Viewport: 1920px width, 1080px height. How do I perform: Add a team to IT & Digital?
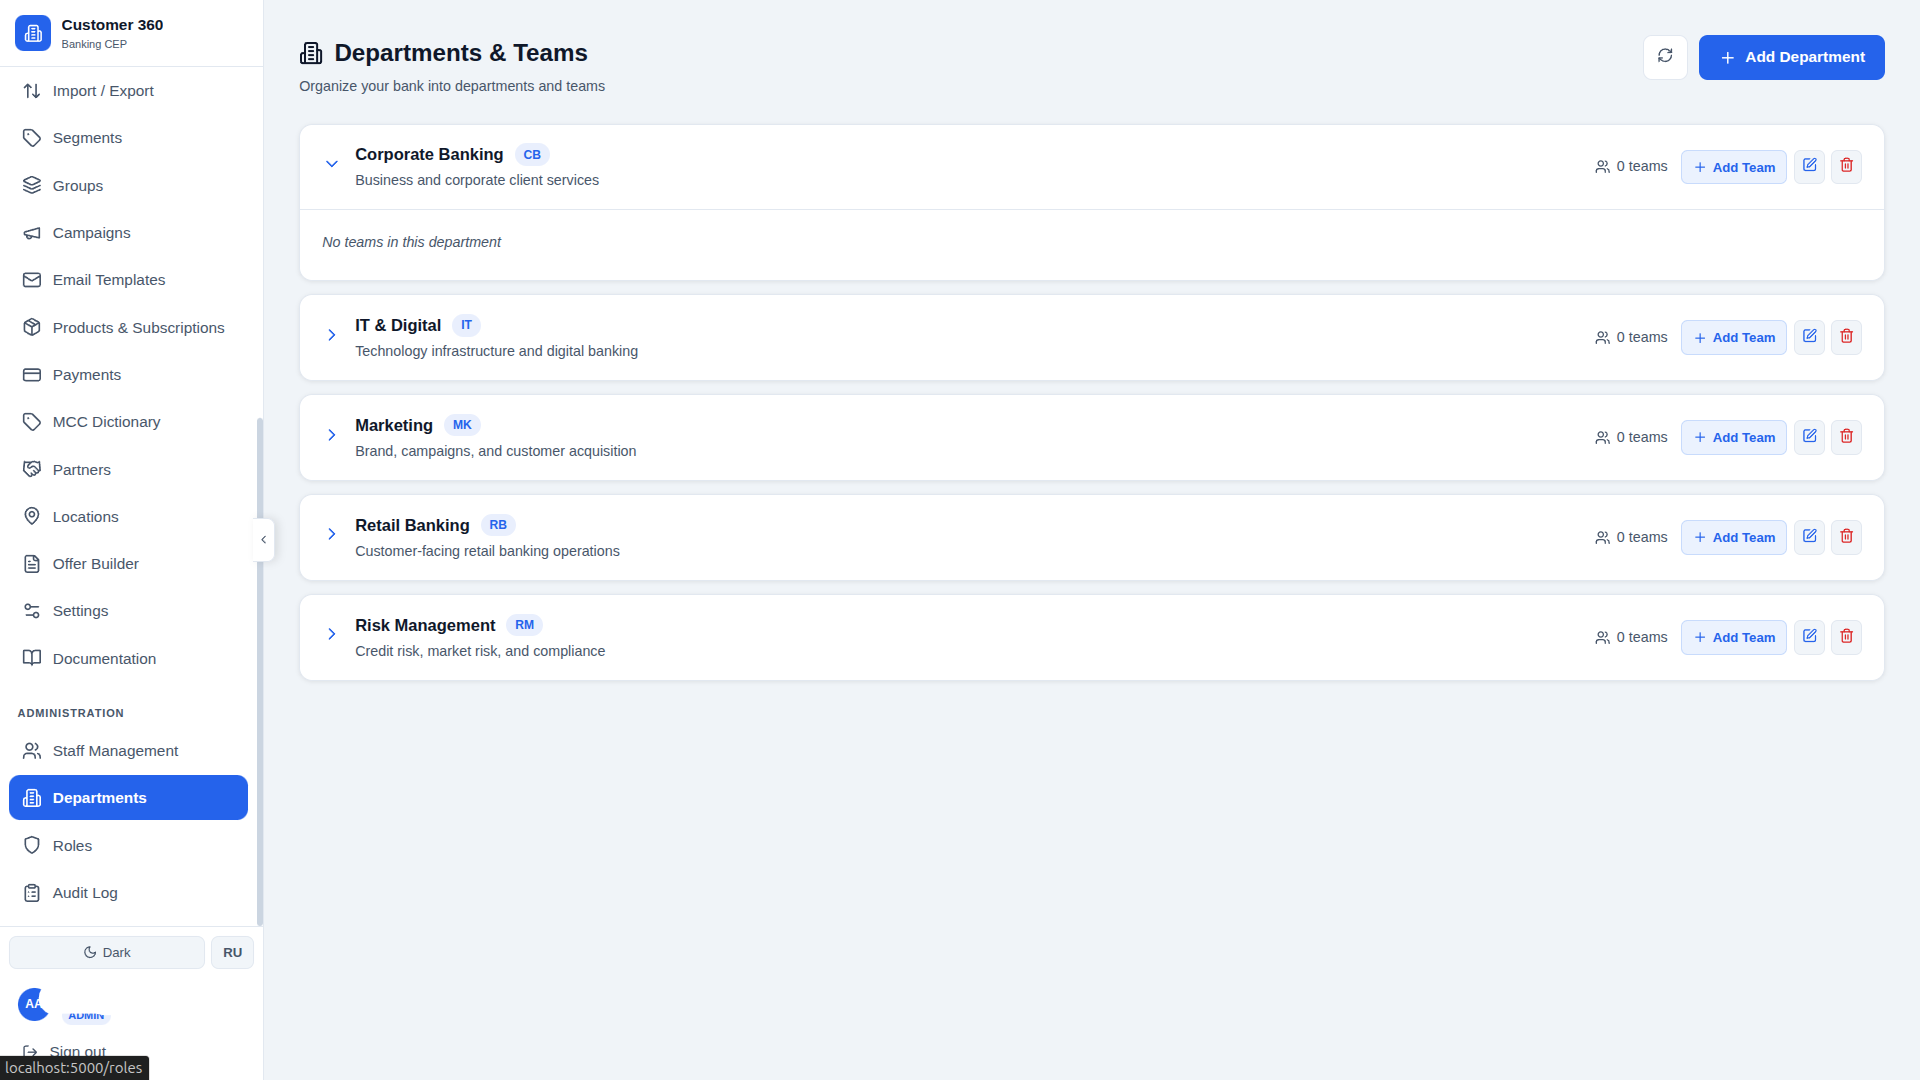pyautogui.click(x=1733, y=337)
